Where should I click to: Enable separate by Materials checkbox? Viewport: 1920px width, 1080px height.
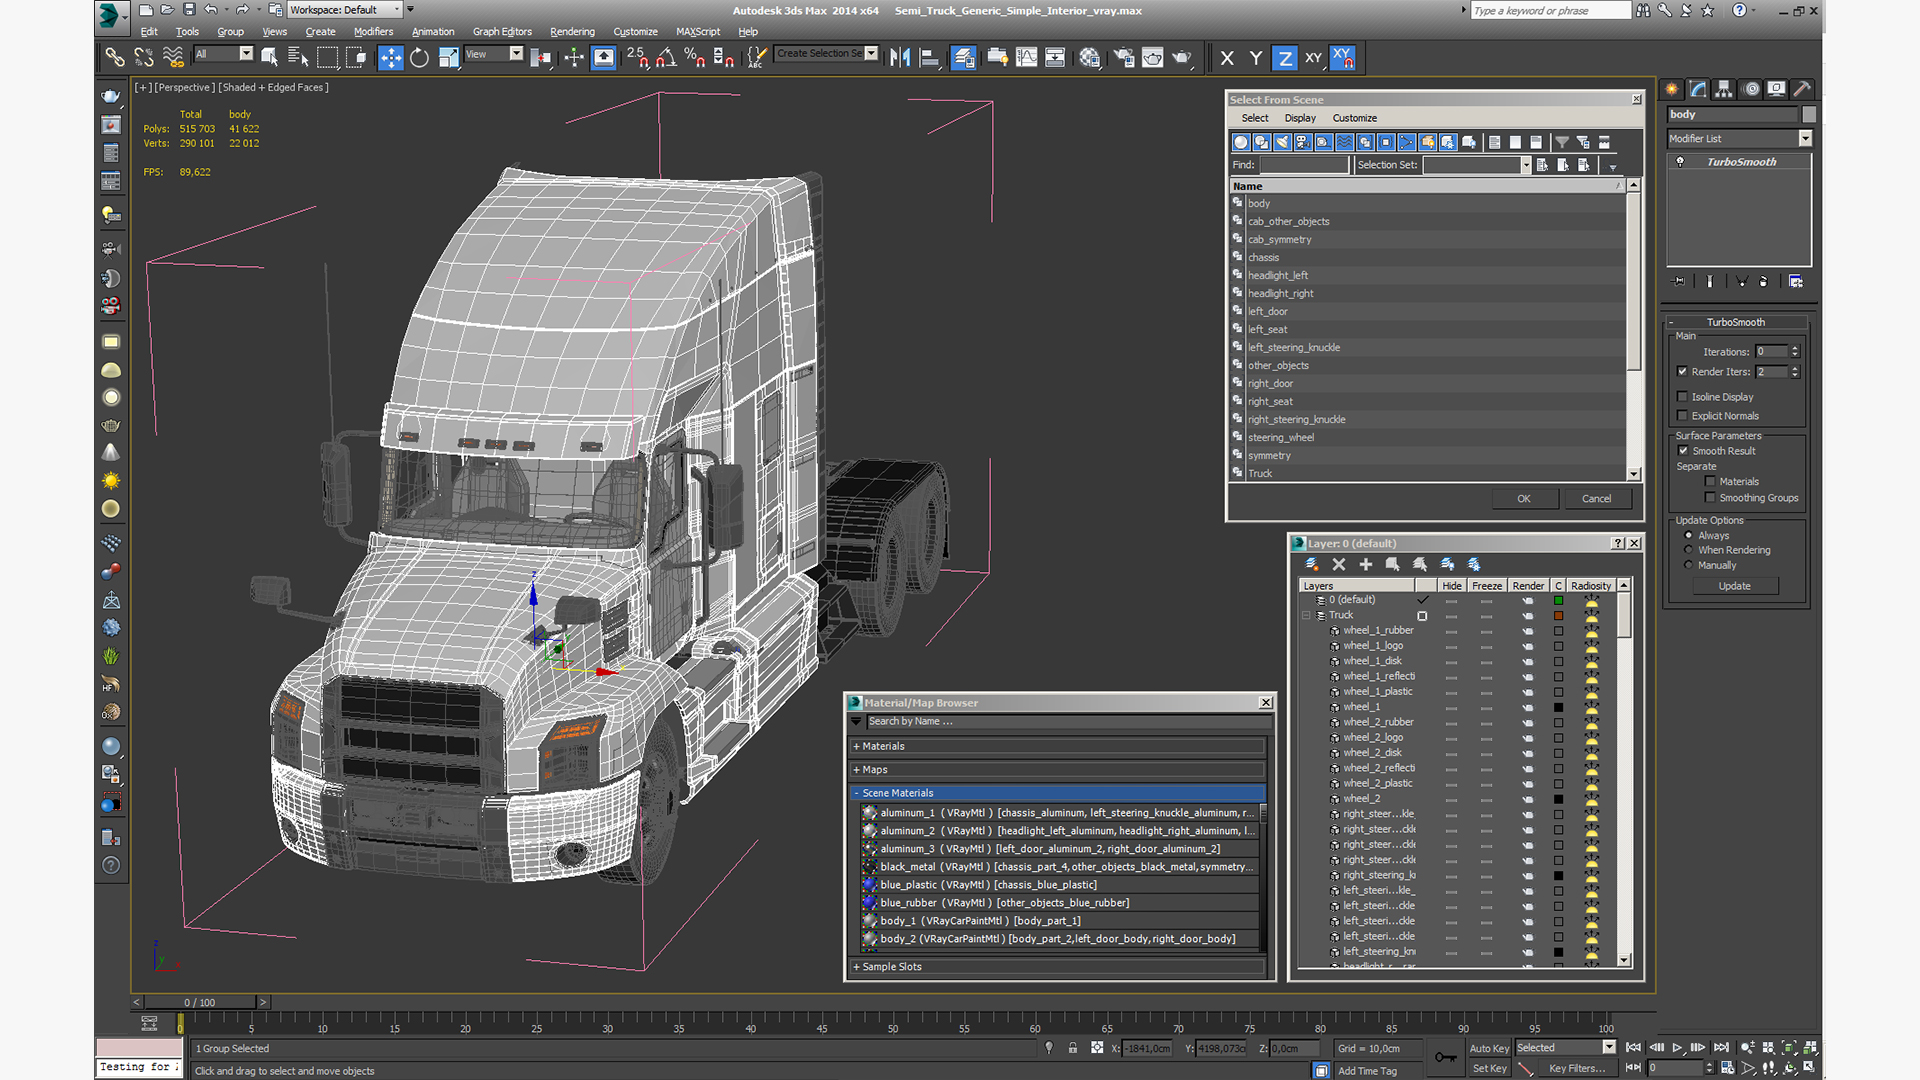click(1710, 482)
